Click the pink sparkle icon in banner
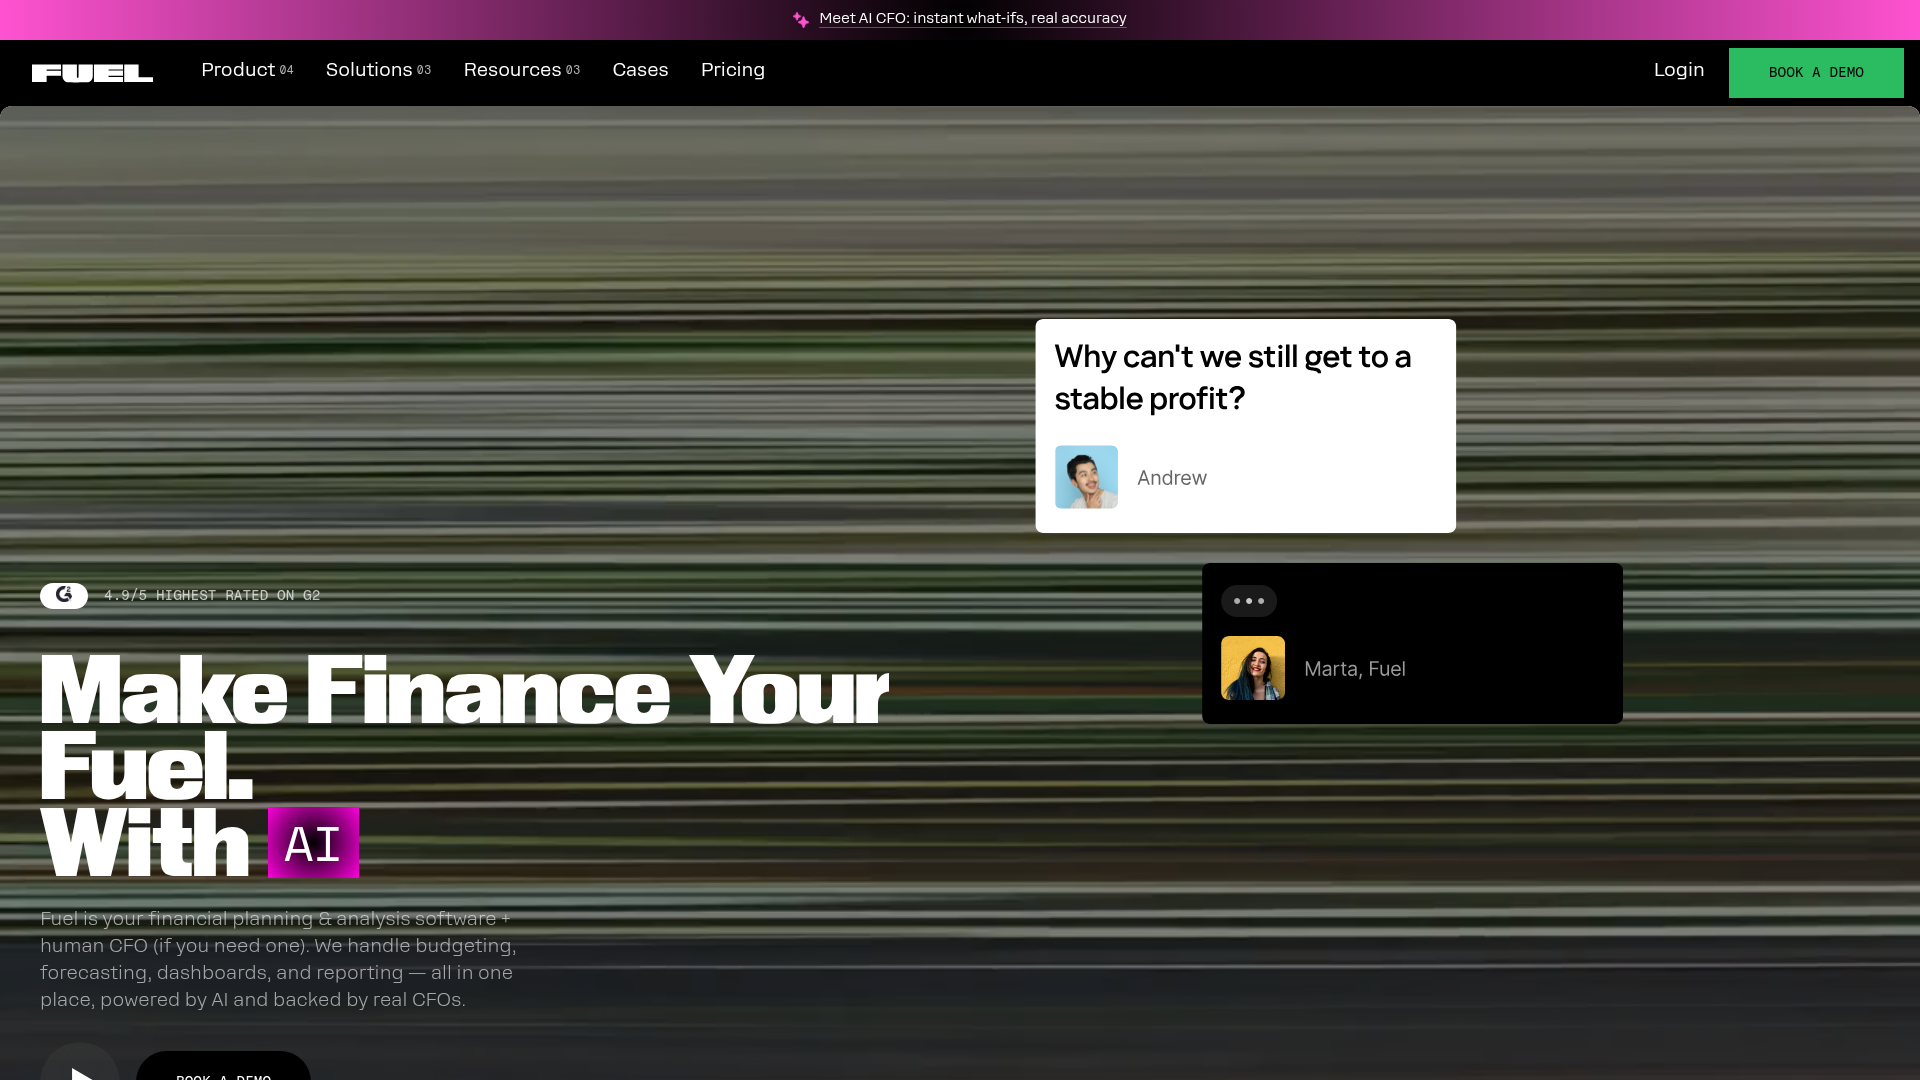This screenshot has height=1080, width=1920. [x=800, y=19]
